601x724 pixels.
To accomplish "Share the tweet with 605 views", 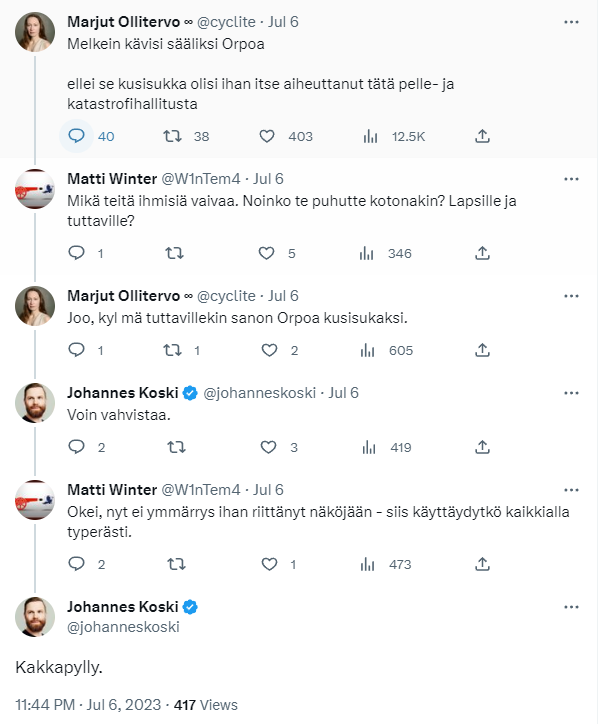I will 482,350.
